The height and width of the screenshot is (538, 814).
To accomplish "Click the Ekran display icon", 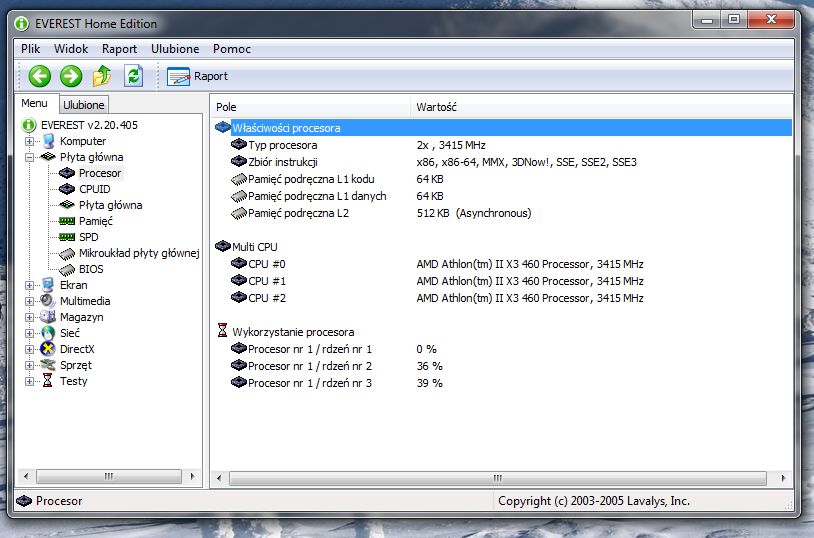I will (48, 285).
